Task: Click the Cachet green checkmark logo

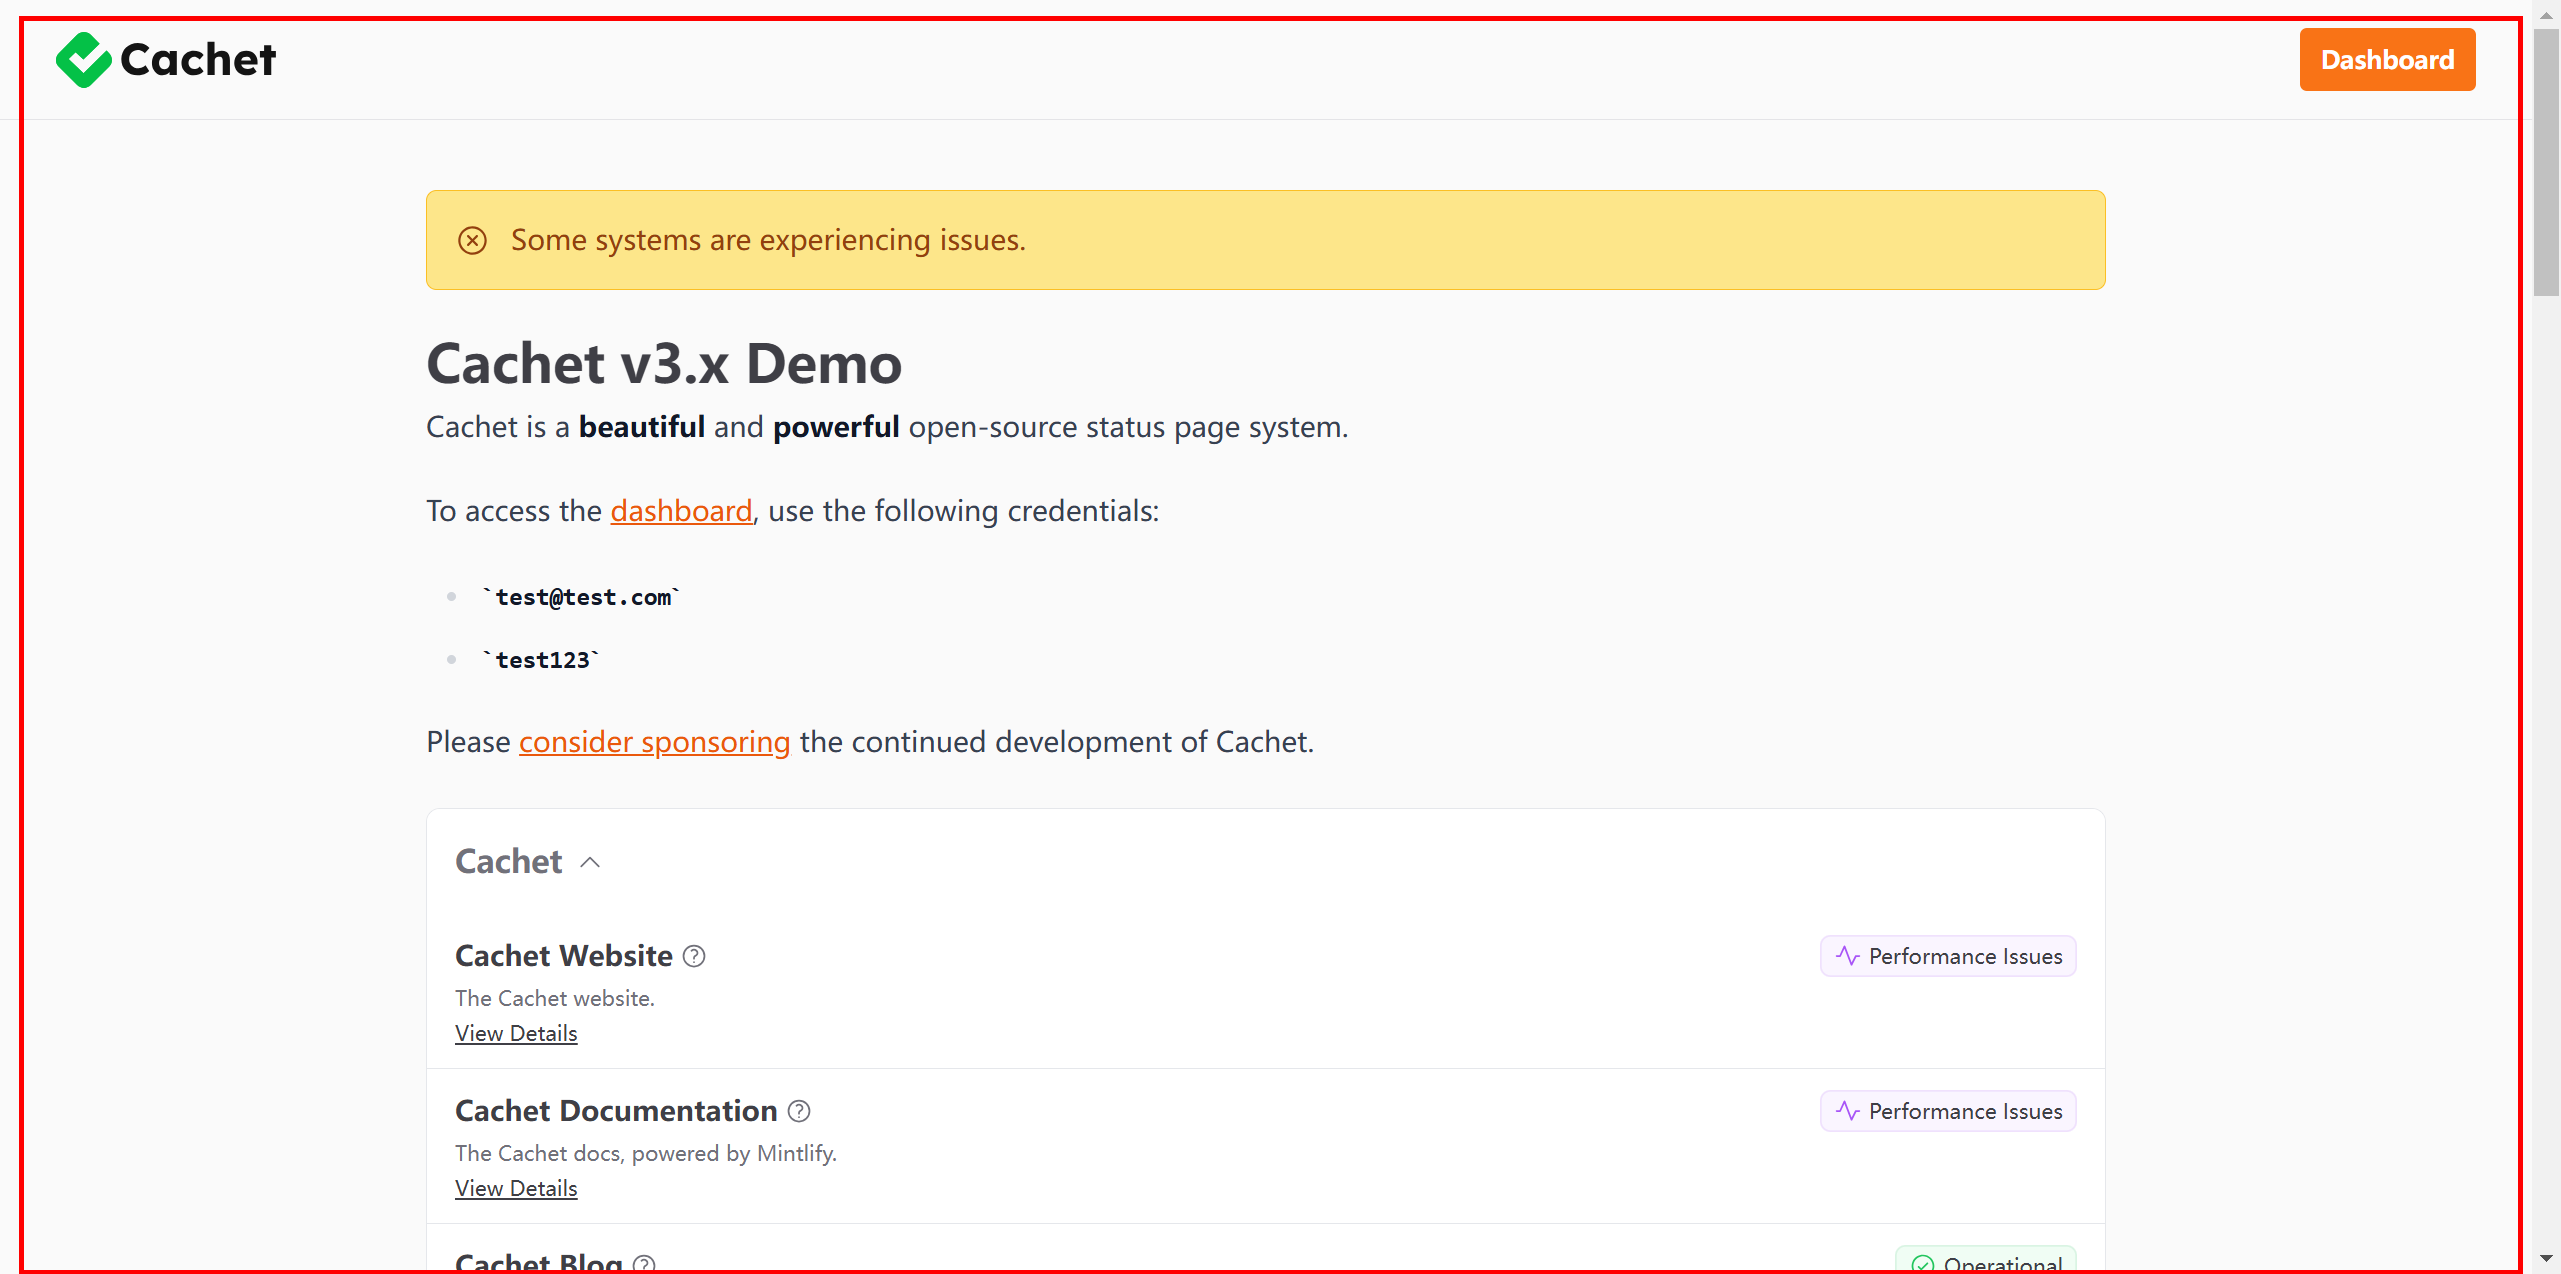Action: 83,60
